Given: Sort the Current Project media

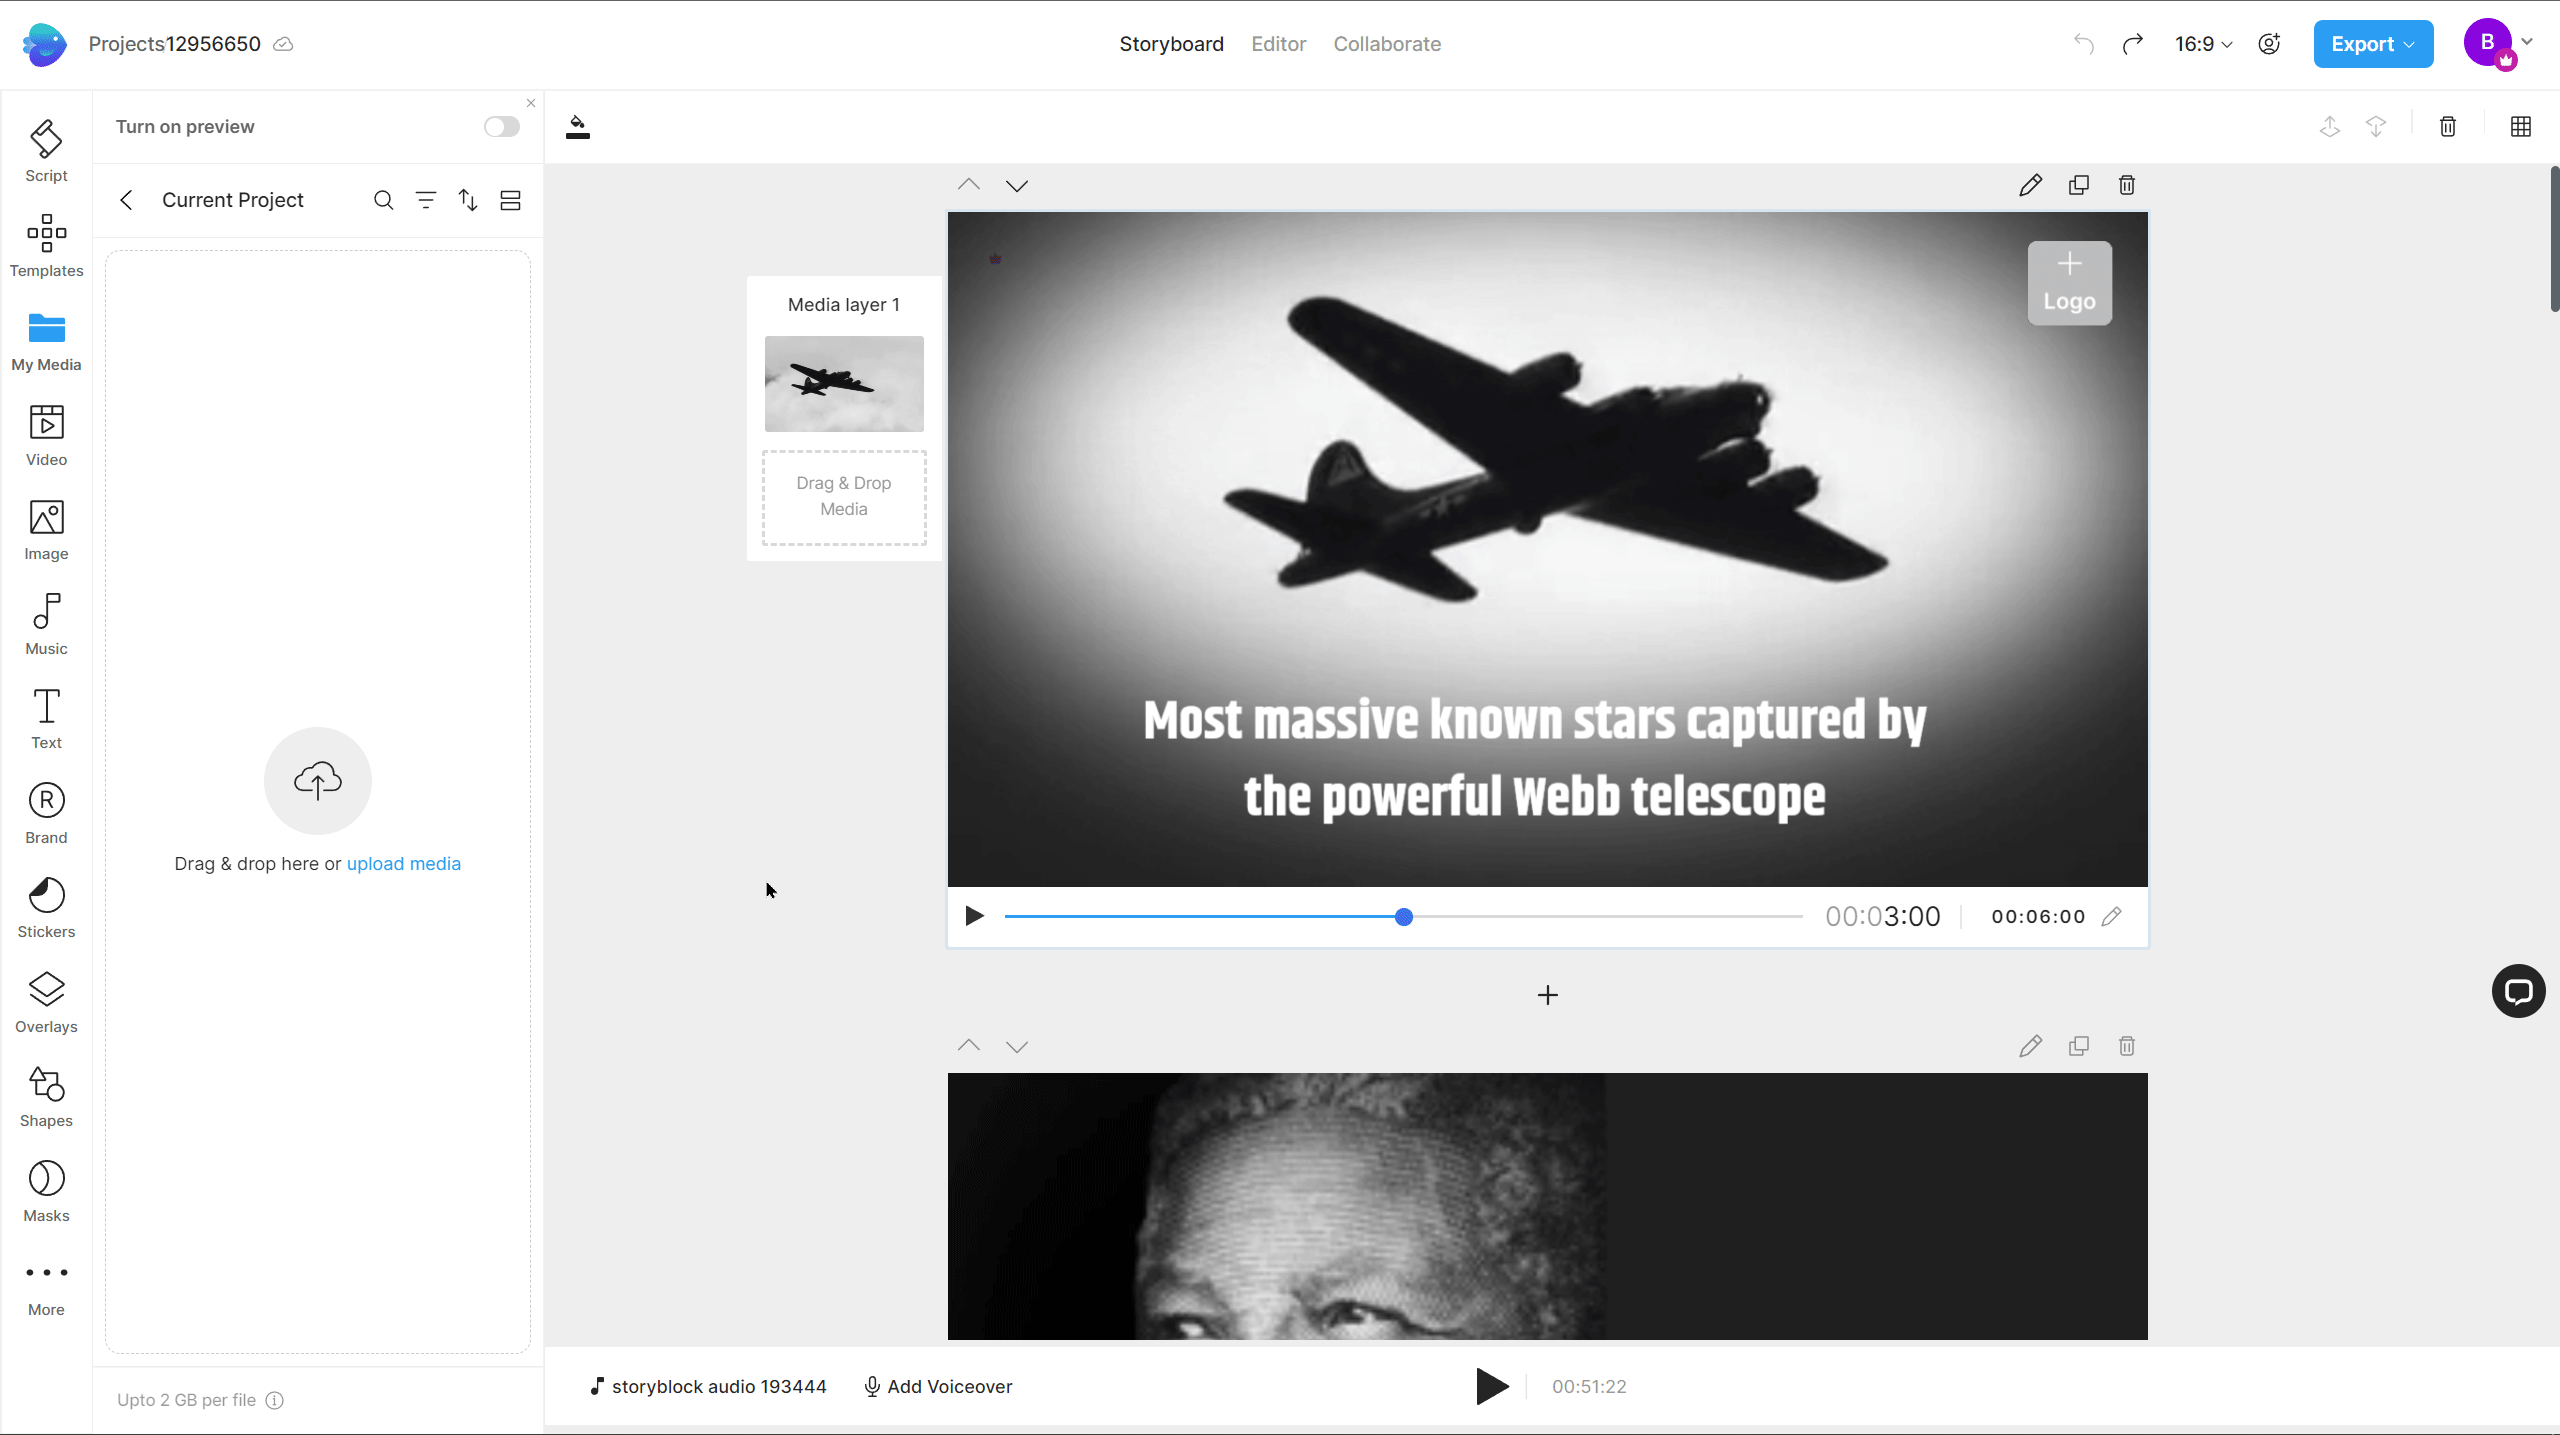Looking at the screenshot, I should 468,200.
